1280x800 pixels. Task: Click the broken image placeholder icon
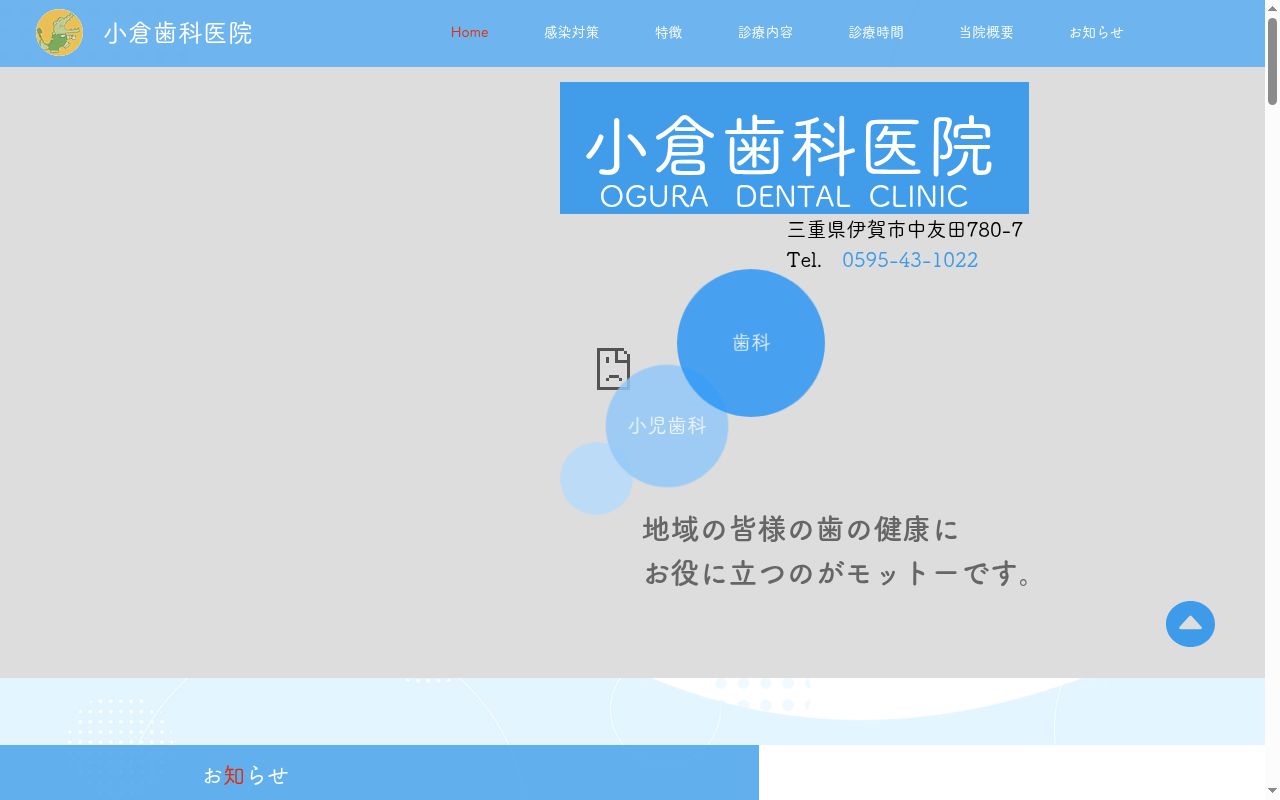click(613, 369)
